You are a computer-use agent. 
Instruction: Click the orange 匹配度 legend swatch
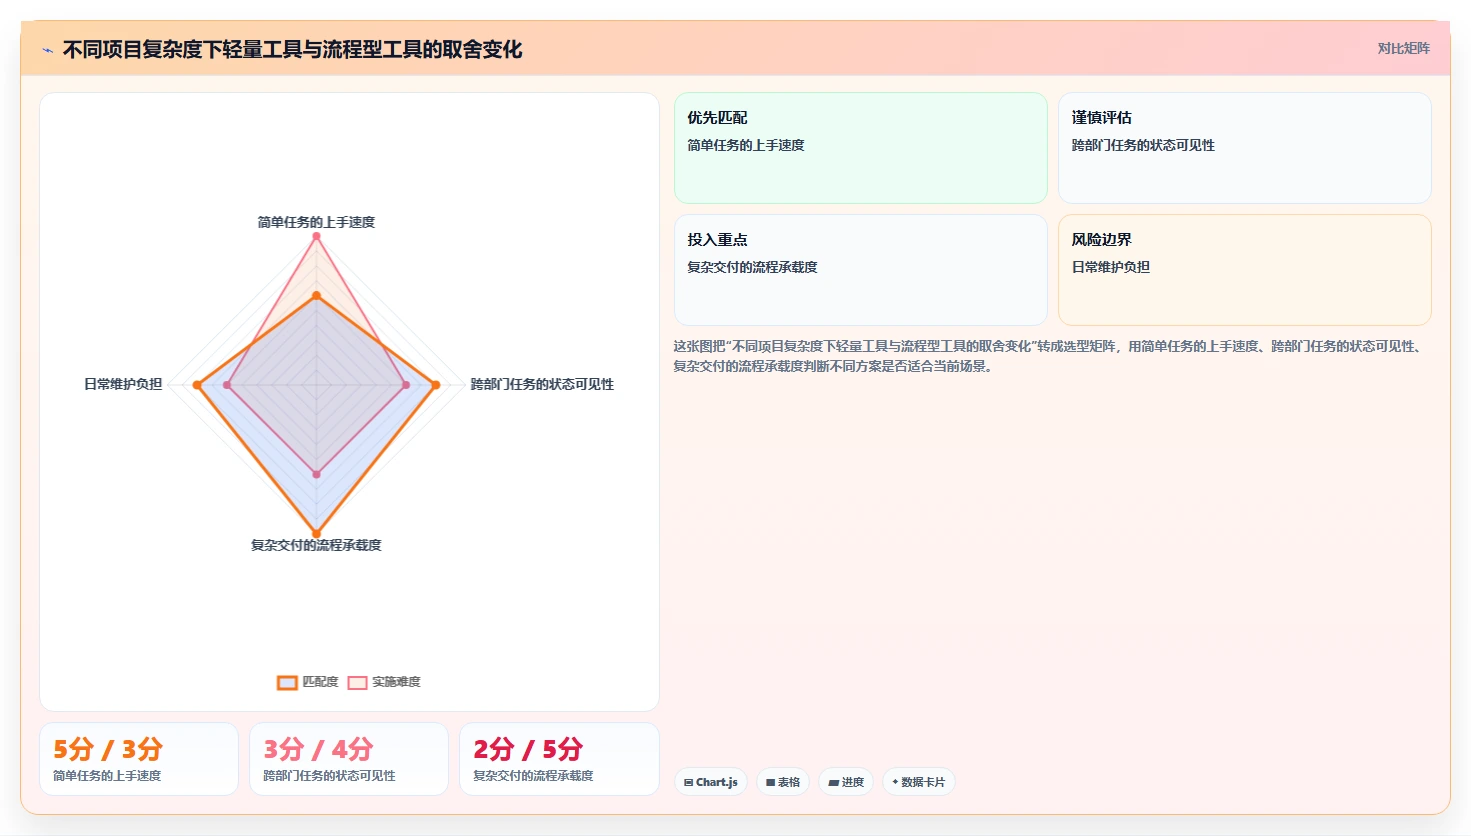(287, 682)
